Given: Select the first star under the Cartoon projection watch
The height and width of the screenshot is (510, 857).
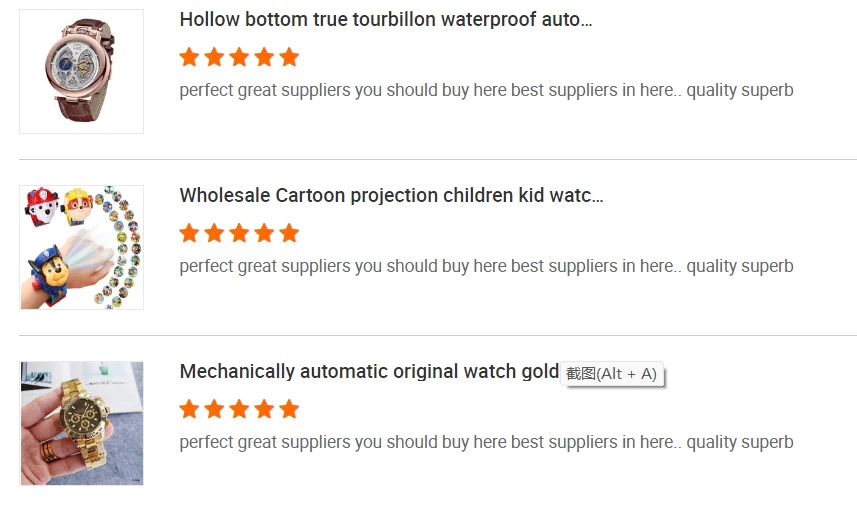Looking at the screenshot, I should point(189,233).
